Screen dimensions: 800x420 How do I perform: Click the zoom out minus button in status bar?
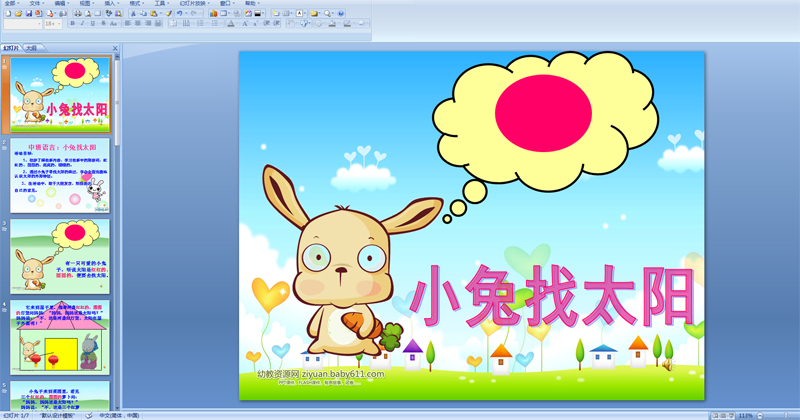coord(760,416)
